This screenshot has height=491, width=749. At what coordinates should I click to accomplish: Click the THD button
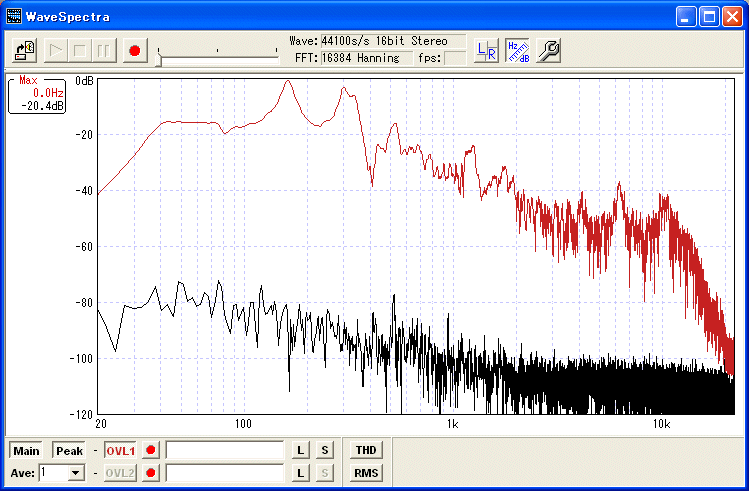tap(366, 451)
